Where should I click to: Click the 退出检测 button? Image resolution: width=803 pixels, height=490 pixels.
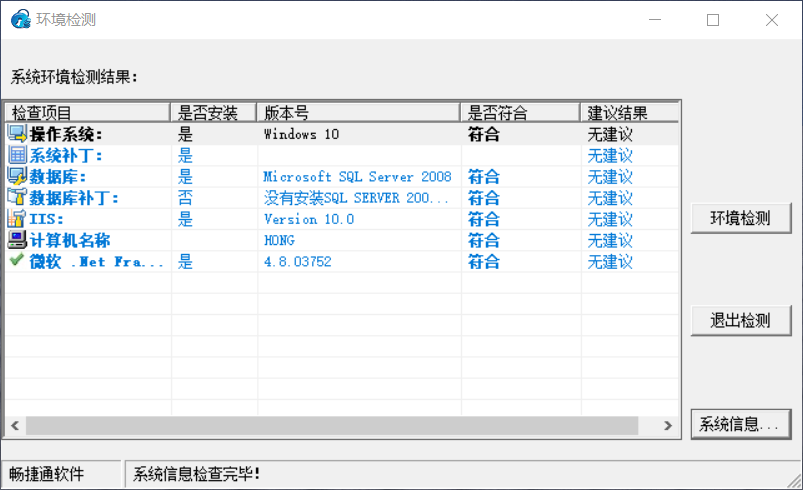741,321
